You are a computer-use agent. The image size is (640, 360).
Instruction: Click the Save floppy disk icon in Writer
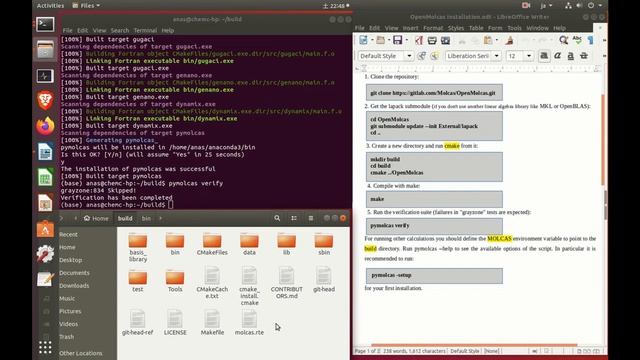click(x=398, y=40)
